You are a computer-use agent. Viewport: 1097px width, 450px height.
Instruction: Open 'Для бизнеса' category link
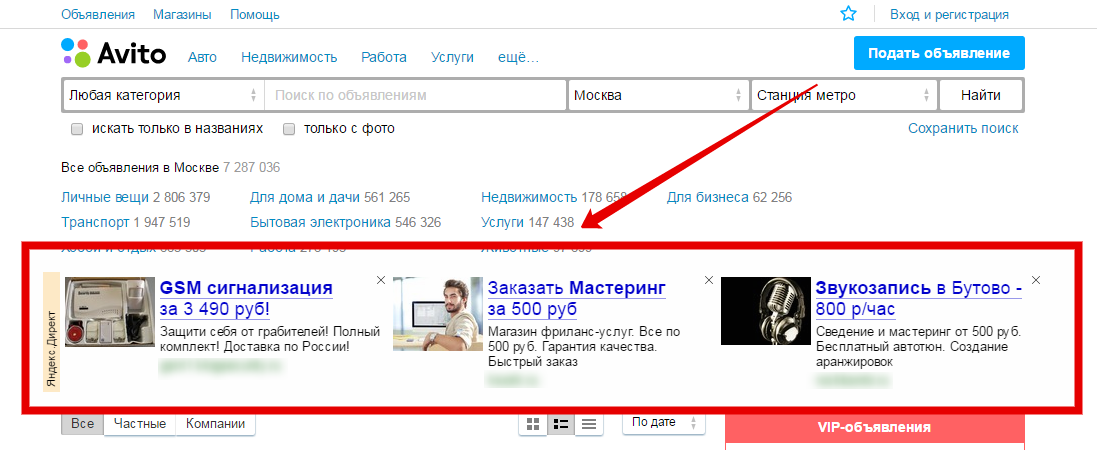(x=708, y=197)
